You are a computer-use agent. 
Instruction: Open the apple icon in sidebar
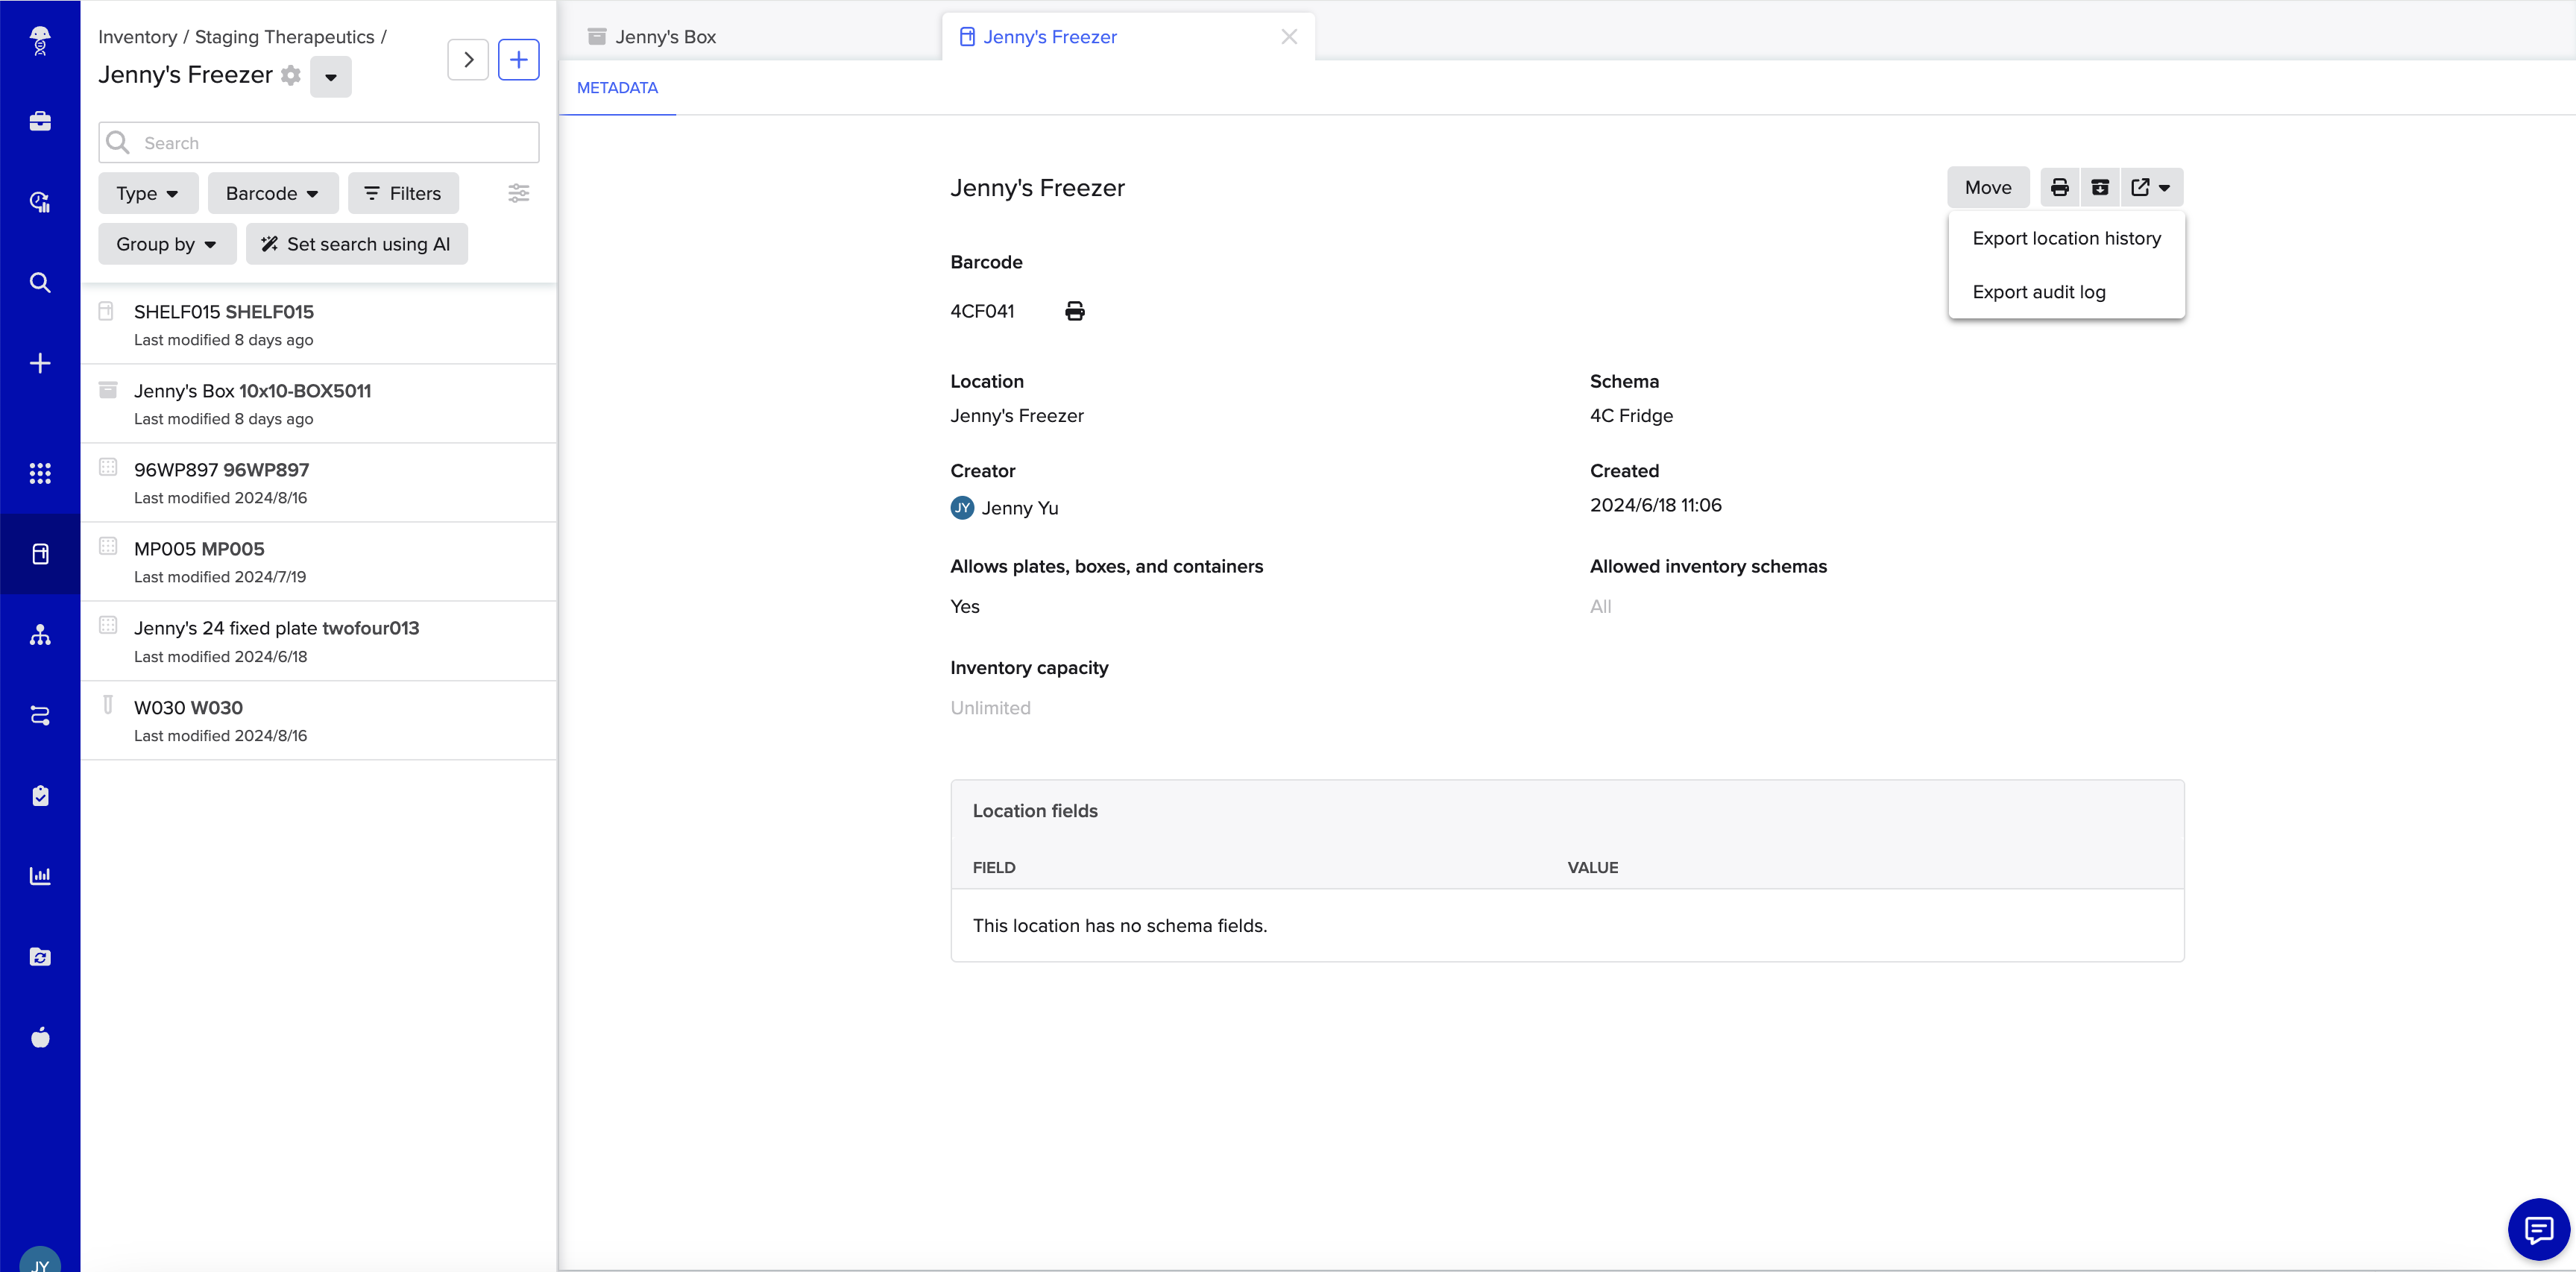click(40, 1037)
